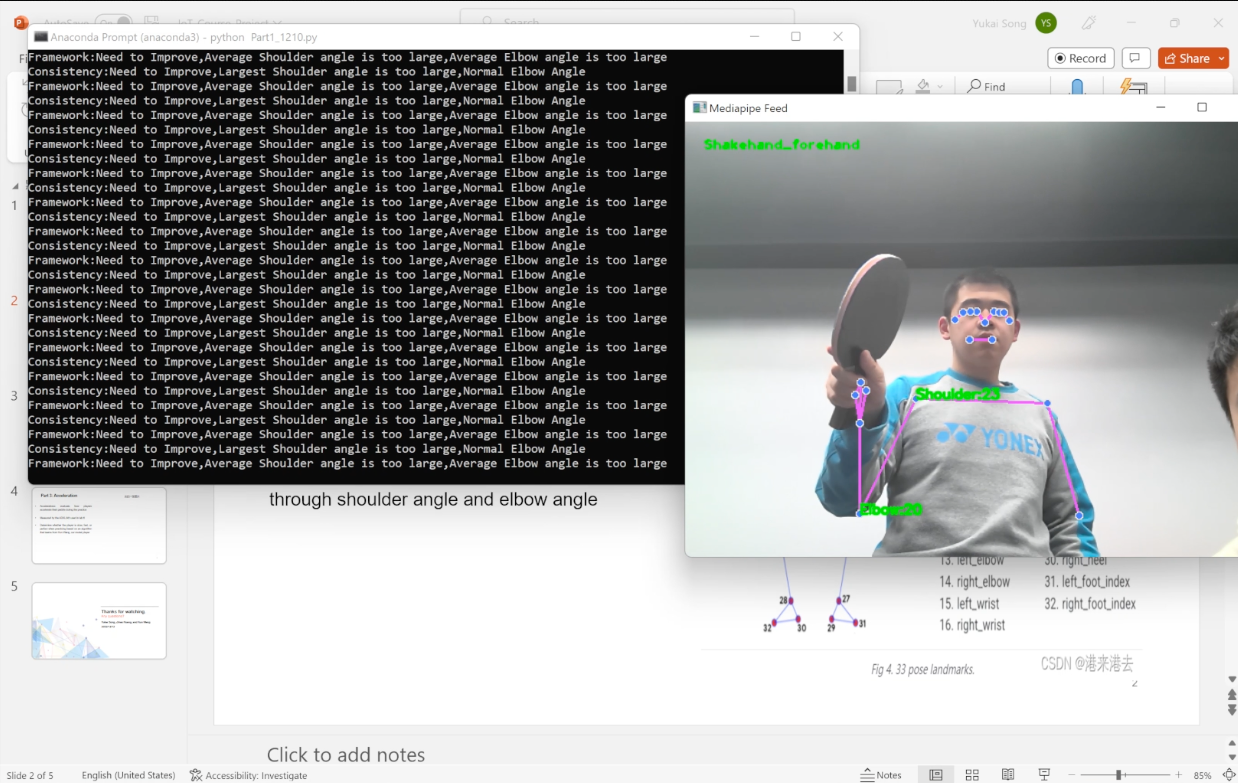Restore down the PowerPoint window
The image size is (1238, 783).
coord(1174,22)
